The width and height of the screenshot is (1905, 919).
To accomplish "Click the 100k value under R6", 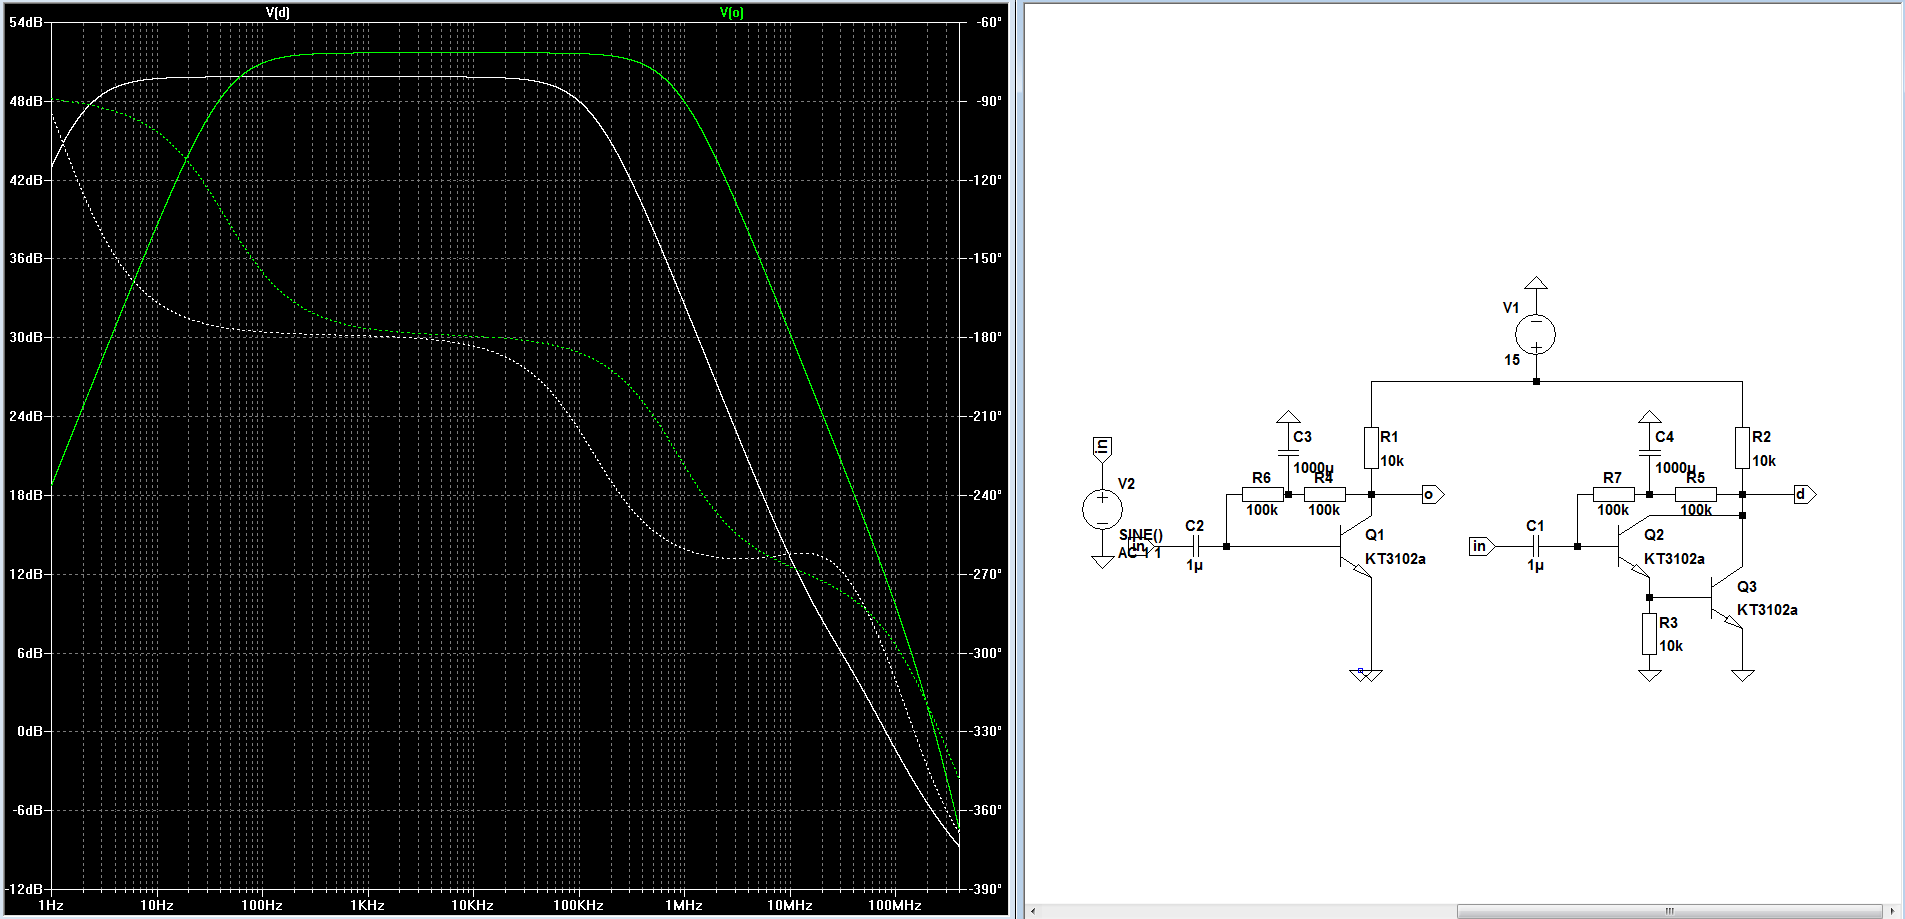I will click(x=1262, y=510).
